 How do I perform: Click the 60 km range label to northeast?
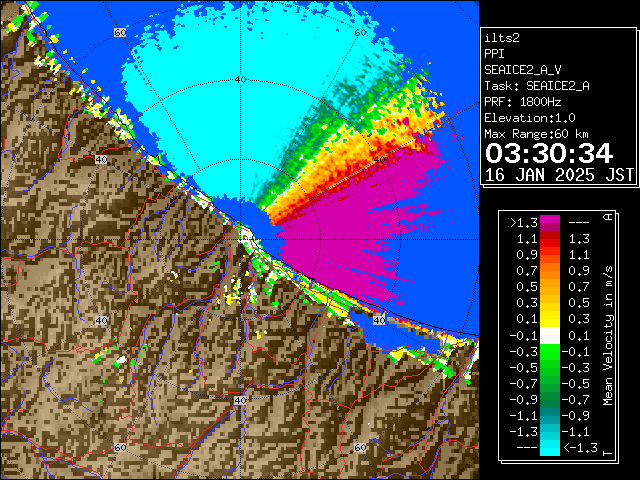pos(360,32)
